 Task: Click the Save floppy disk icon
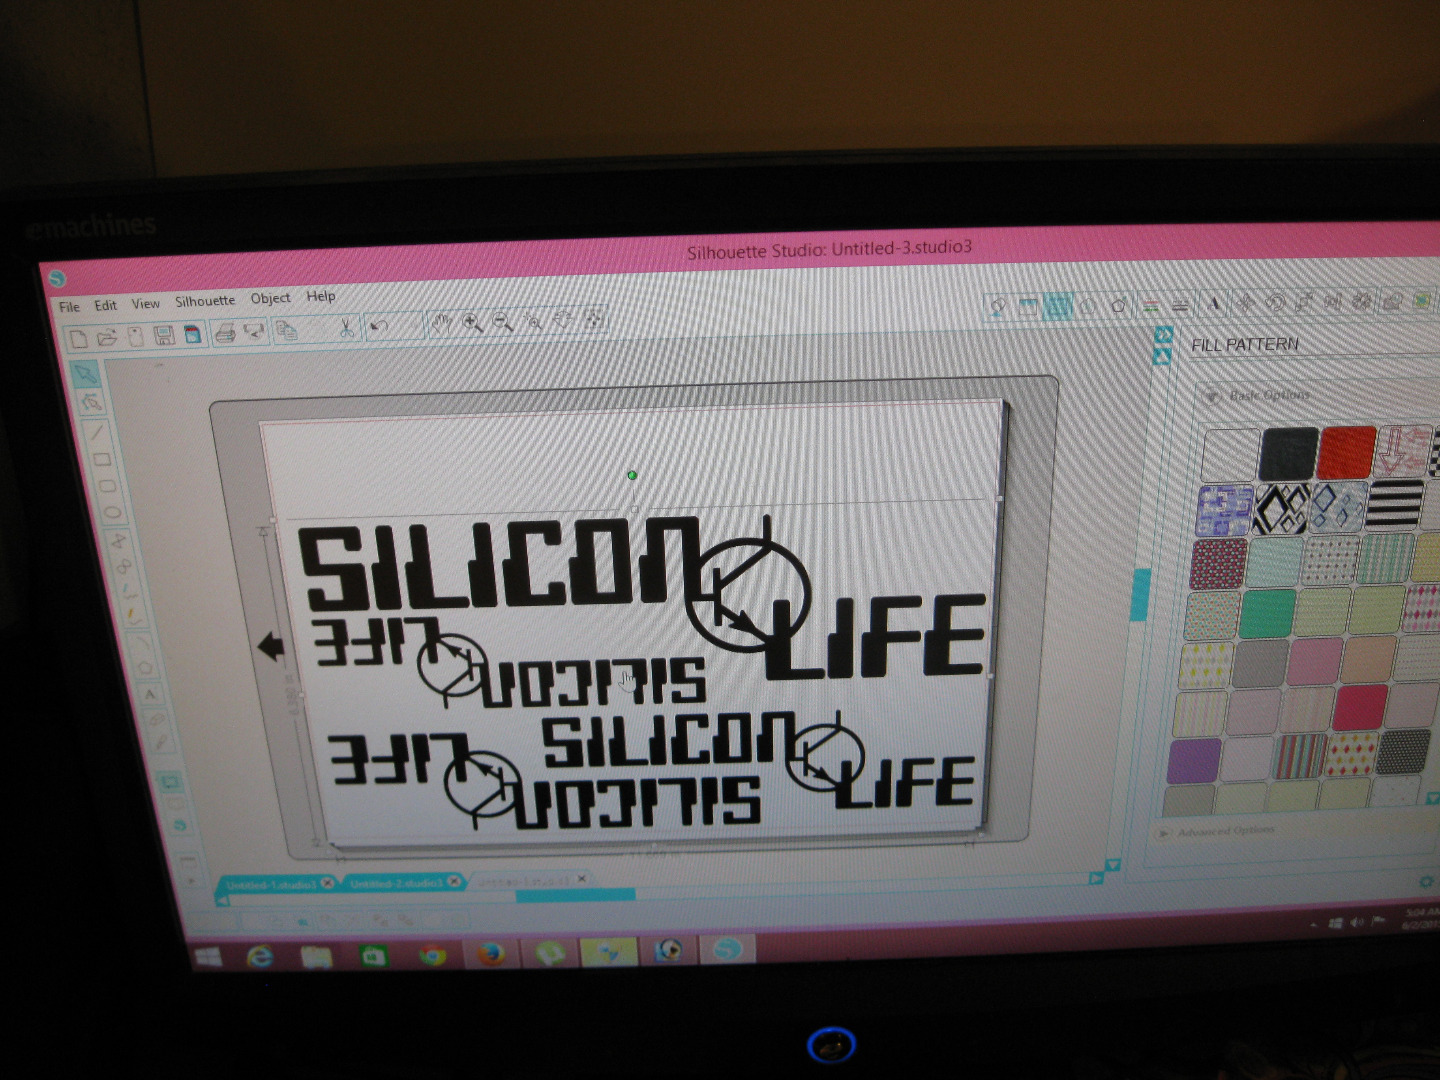click(164, 336)
